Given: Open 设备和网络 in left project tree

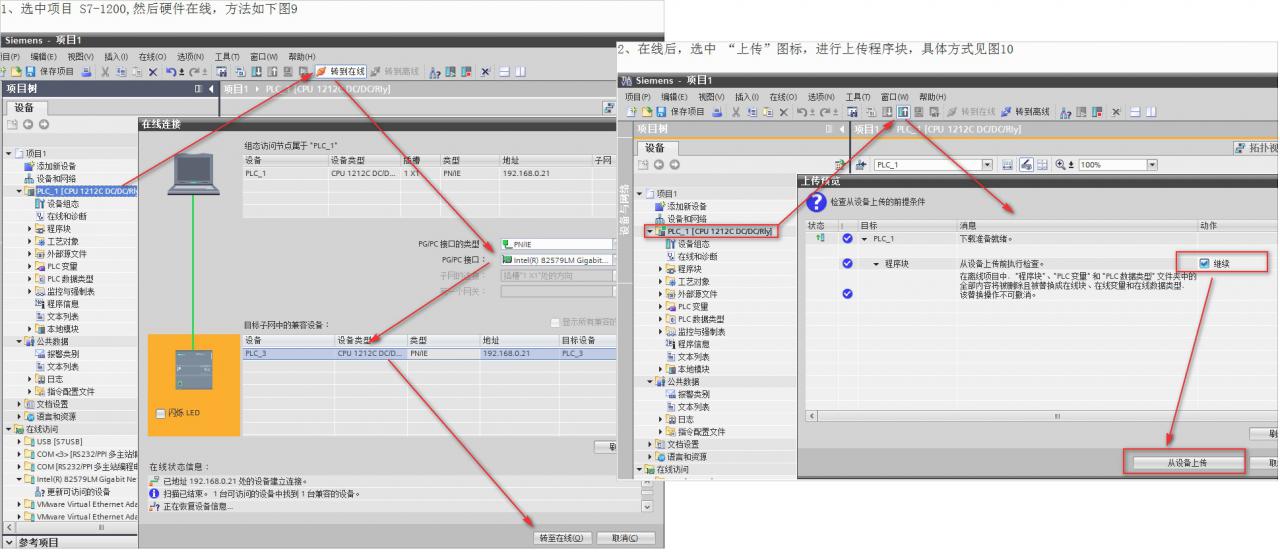Looking at the screenshot, I should [x=57, y=178].
